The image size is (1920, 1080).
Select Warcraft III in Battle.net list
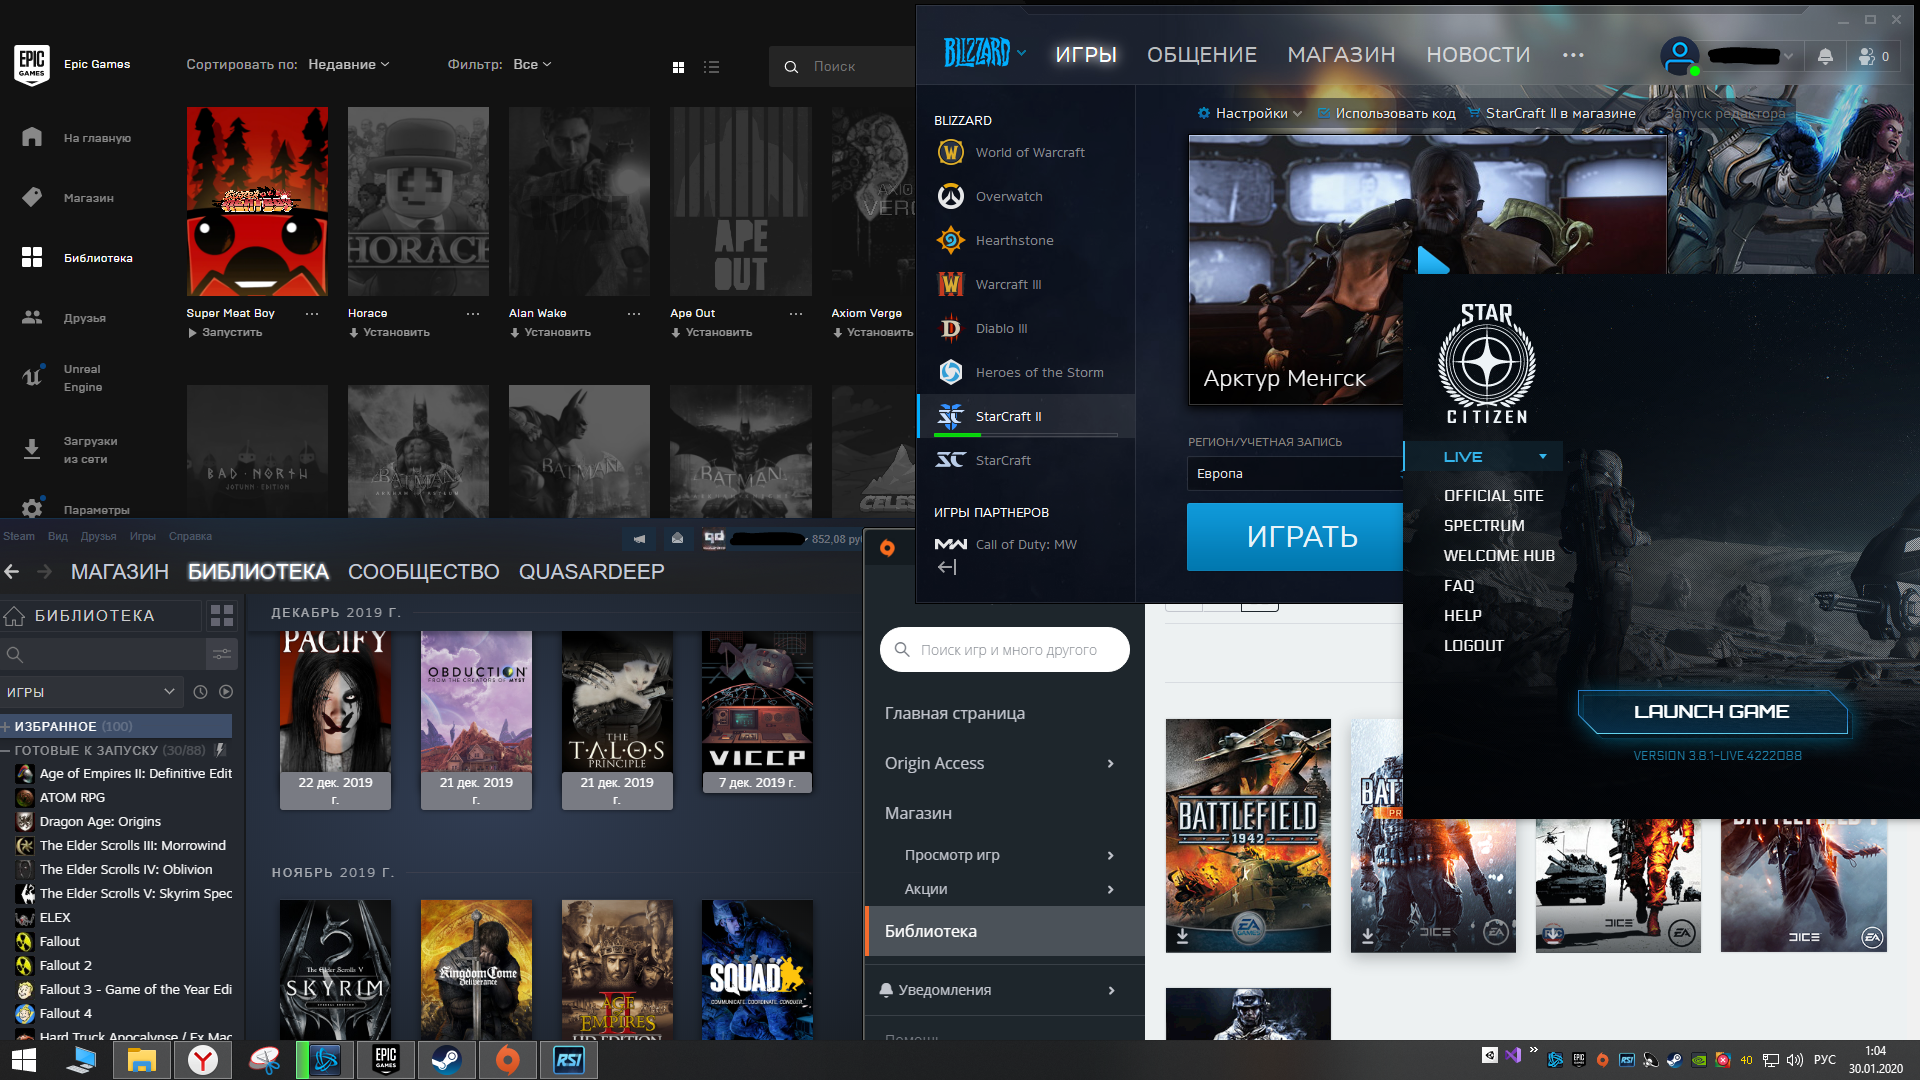[1026, 284]
